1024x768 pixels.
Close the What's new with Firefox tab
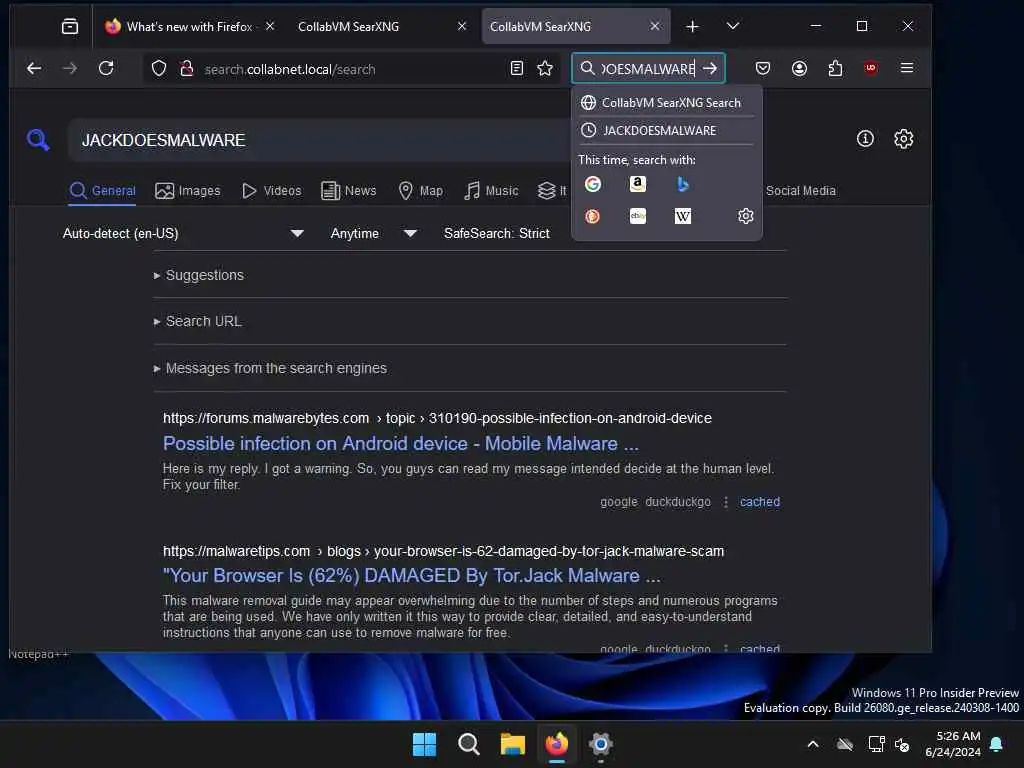coord(270,26)
